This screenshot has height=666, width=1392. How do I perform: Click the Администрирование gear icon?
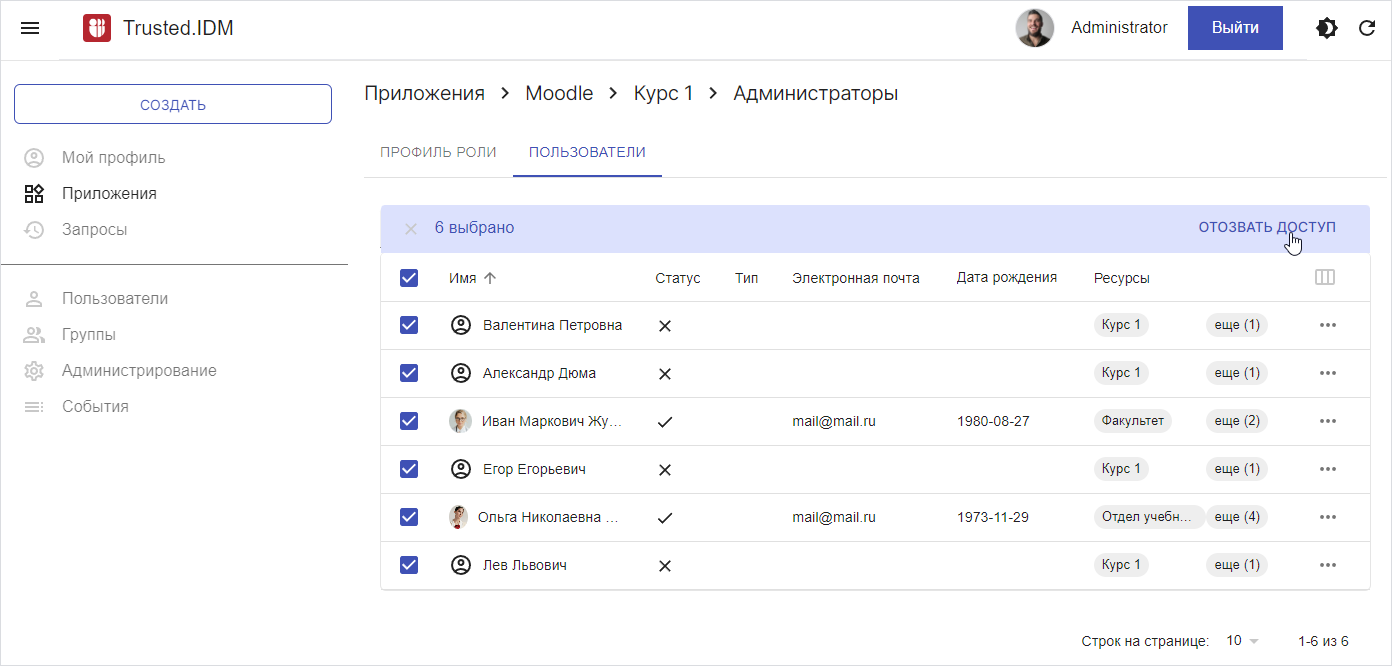tap(34, 371)
